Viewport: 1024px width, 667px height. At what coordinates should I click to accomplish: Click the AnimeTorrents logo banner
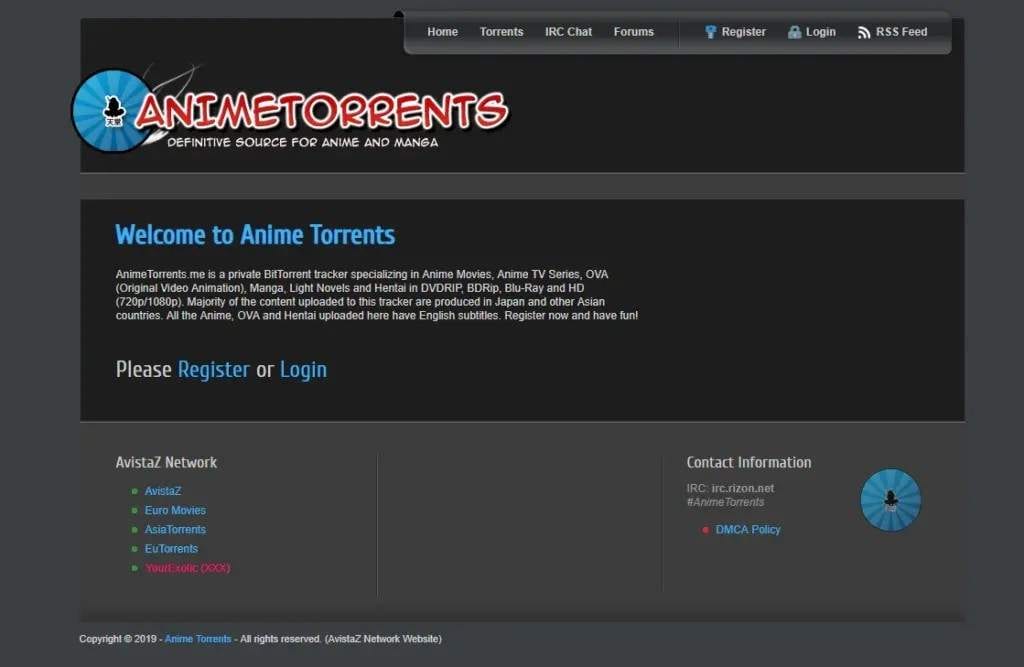(290, 110)
